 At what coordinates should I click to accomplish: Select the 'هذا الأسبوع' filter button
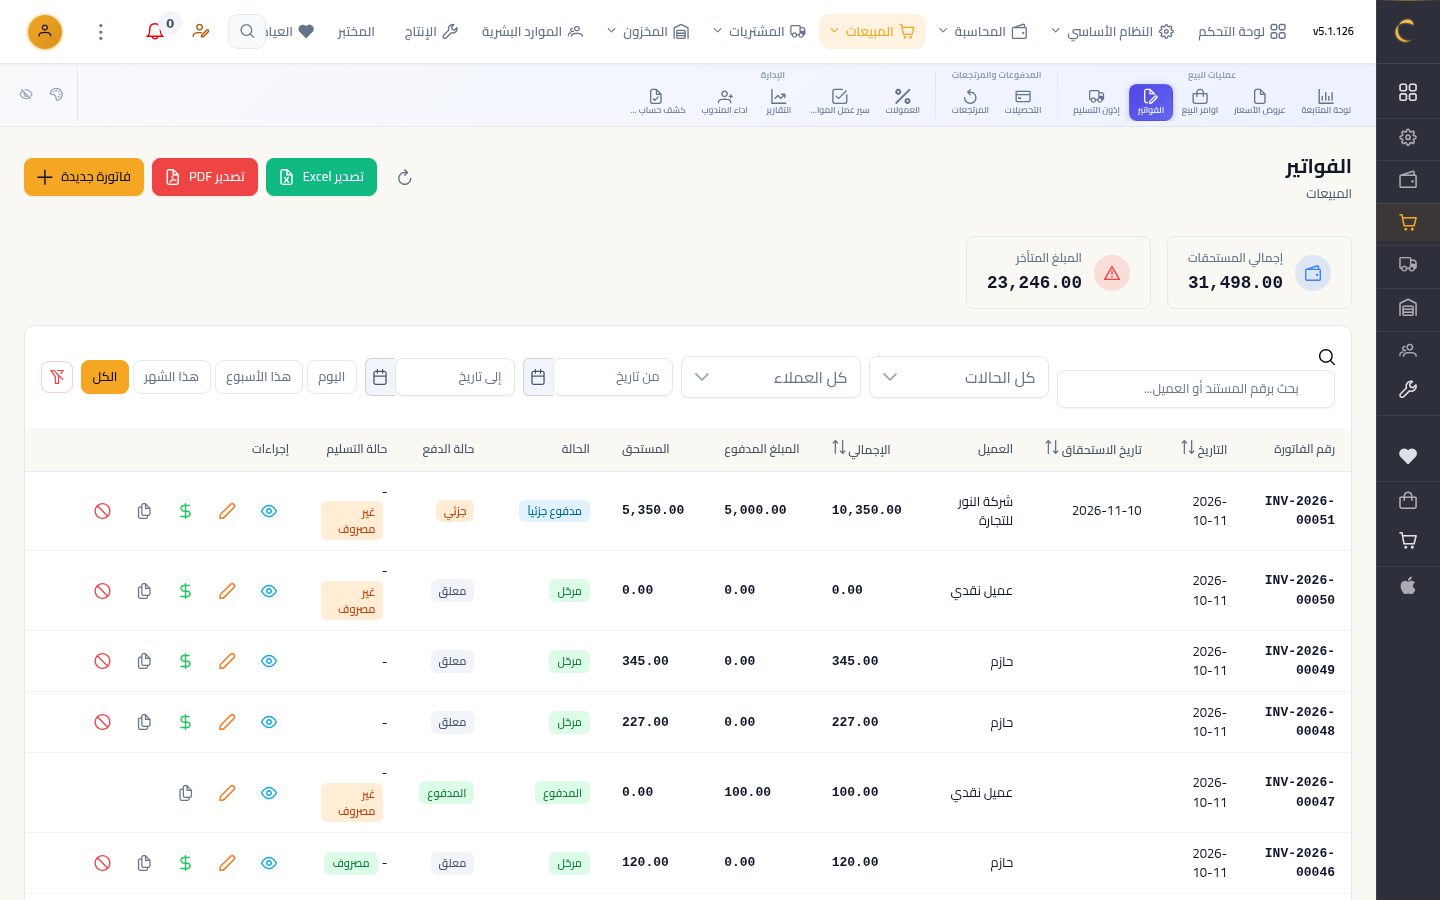click(259, 377)
